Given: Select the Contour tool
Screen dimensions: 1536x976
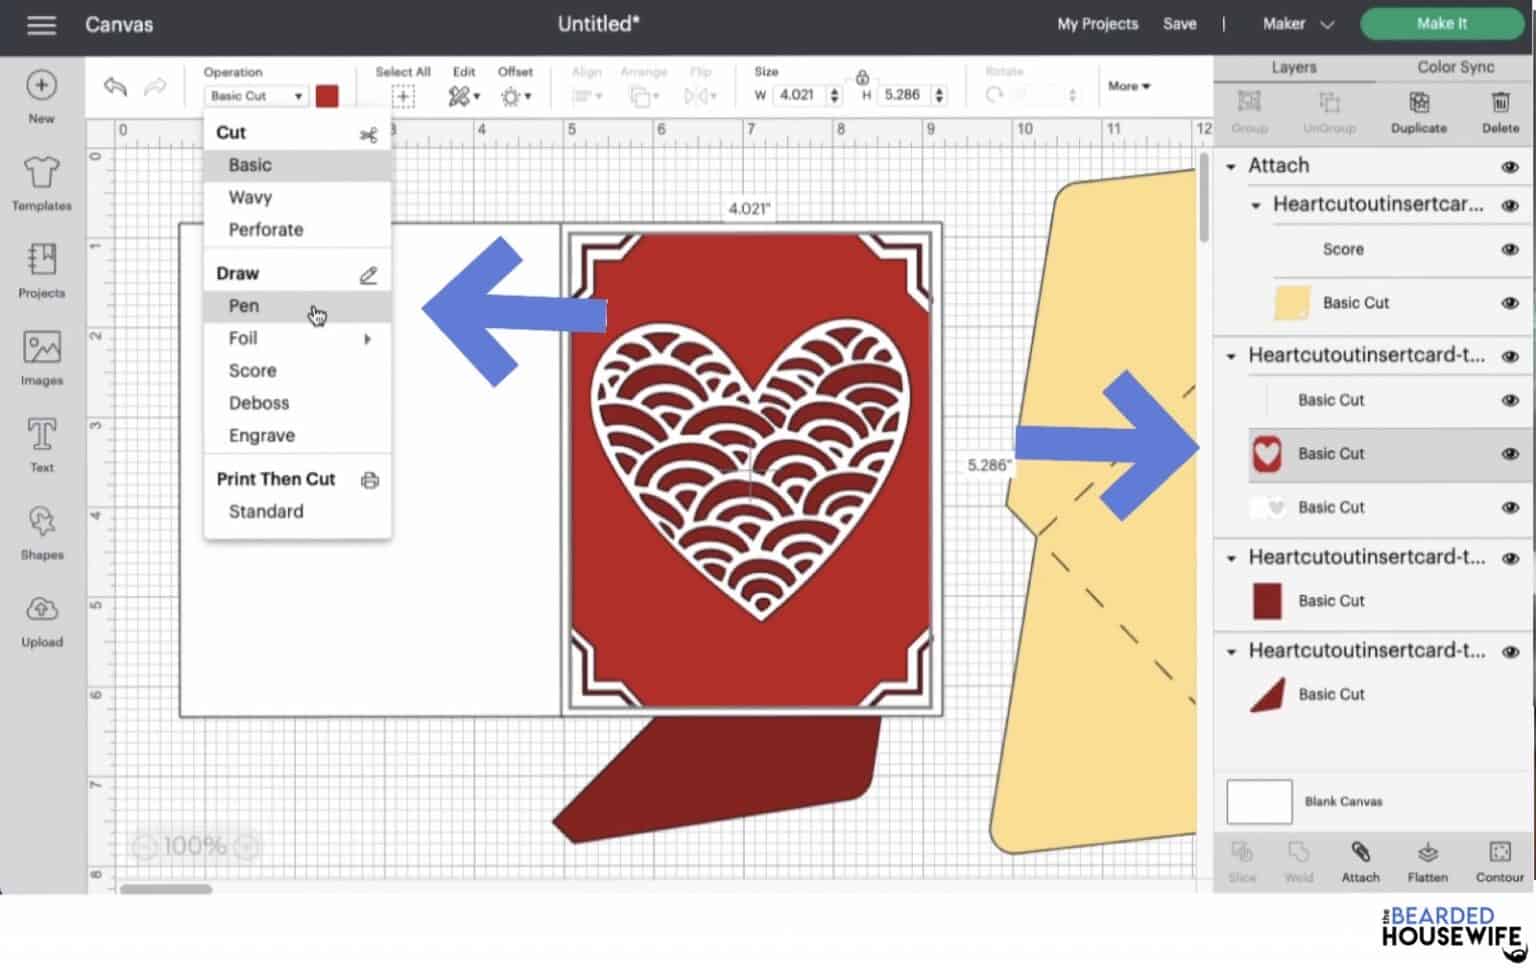Looking at the screenshot, I should [1499, 860].
